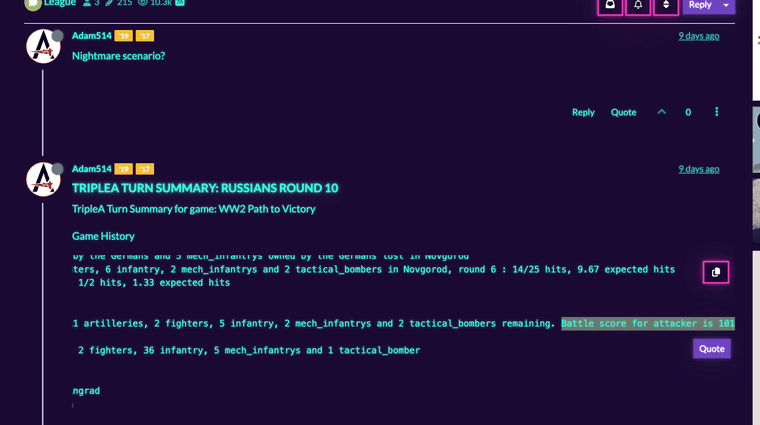
Task: Open the sort posts arrows button
Action: click(x=666, y=5)
